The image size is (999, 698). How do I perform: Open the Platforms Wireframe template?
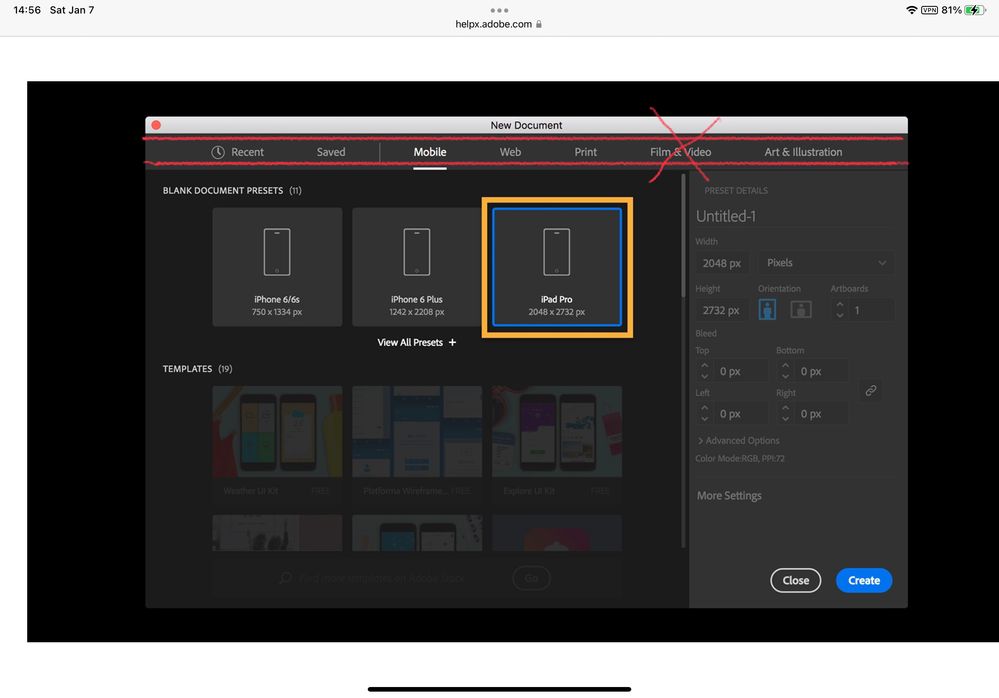tap(417, 443)
